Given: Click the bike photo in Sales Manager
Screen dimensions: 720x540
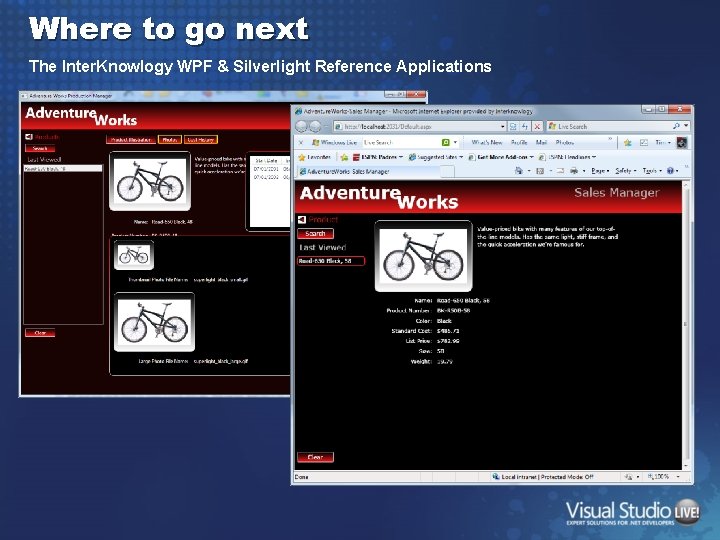Looking at the screenshot, I should (x=423, y=256).
